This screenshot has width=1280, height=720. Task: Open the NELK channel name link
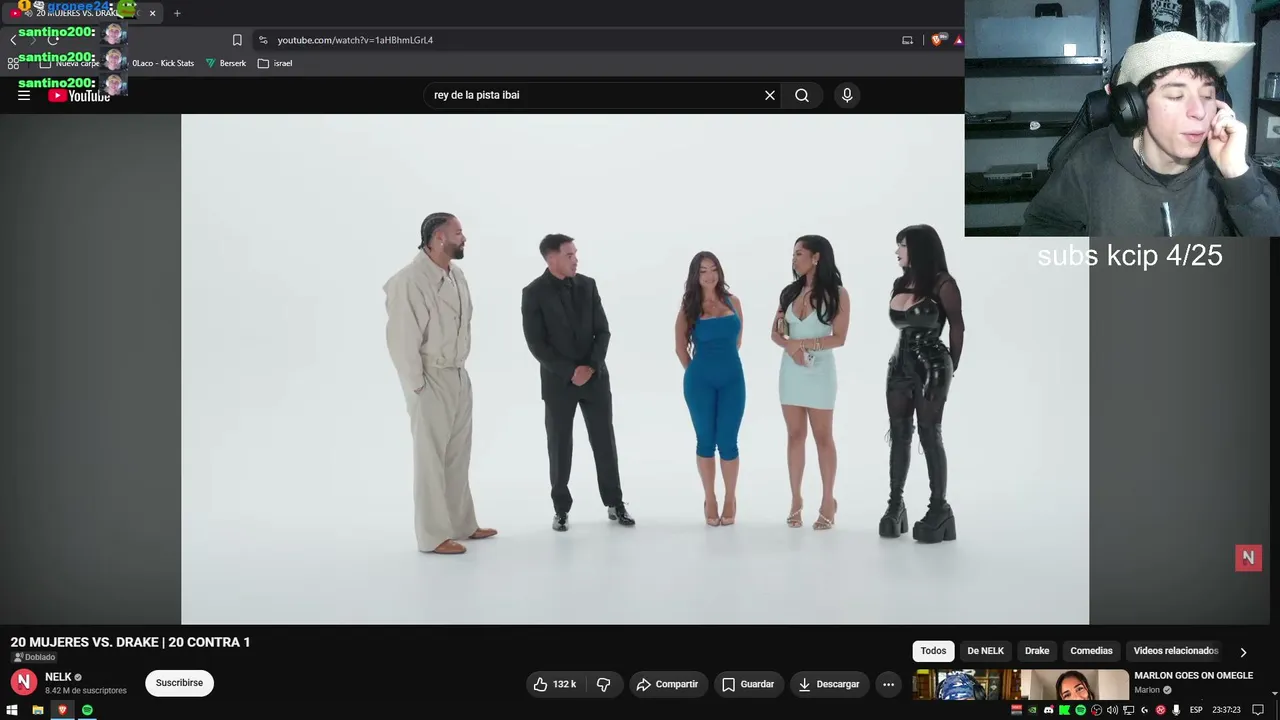tap(58, 677)
